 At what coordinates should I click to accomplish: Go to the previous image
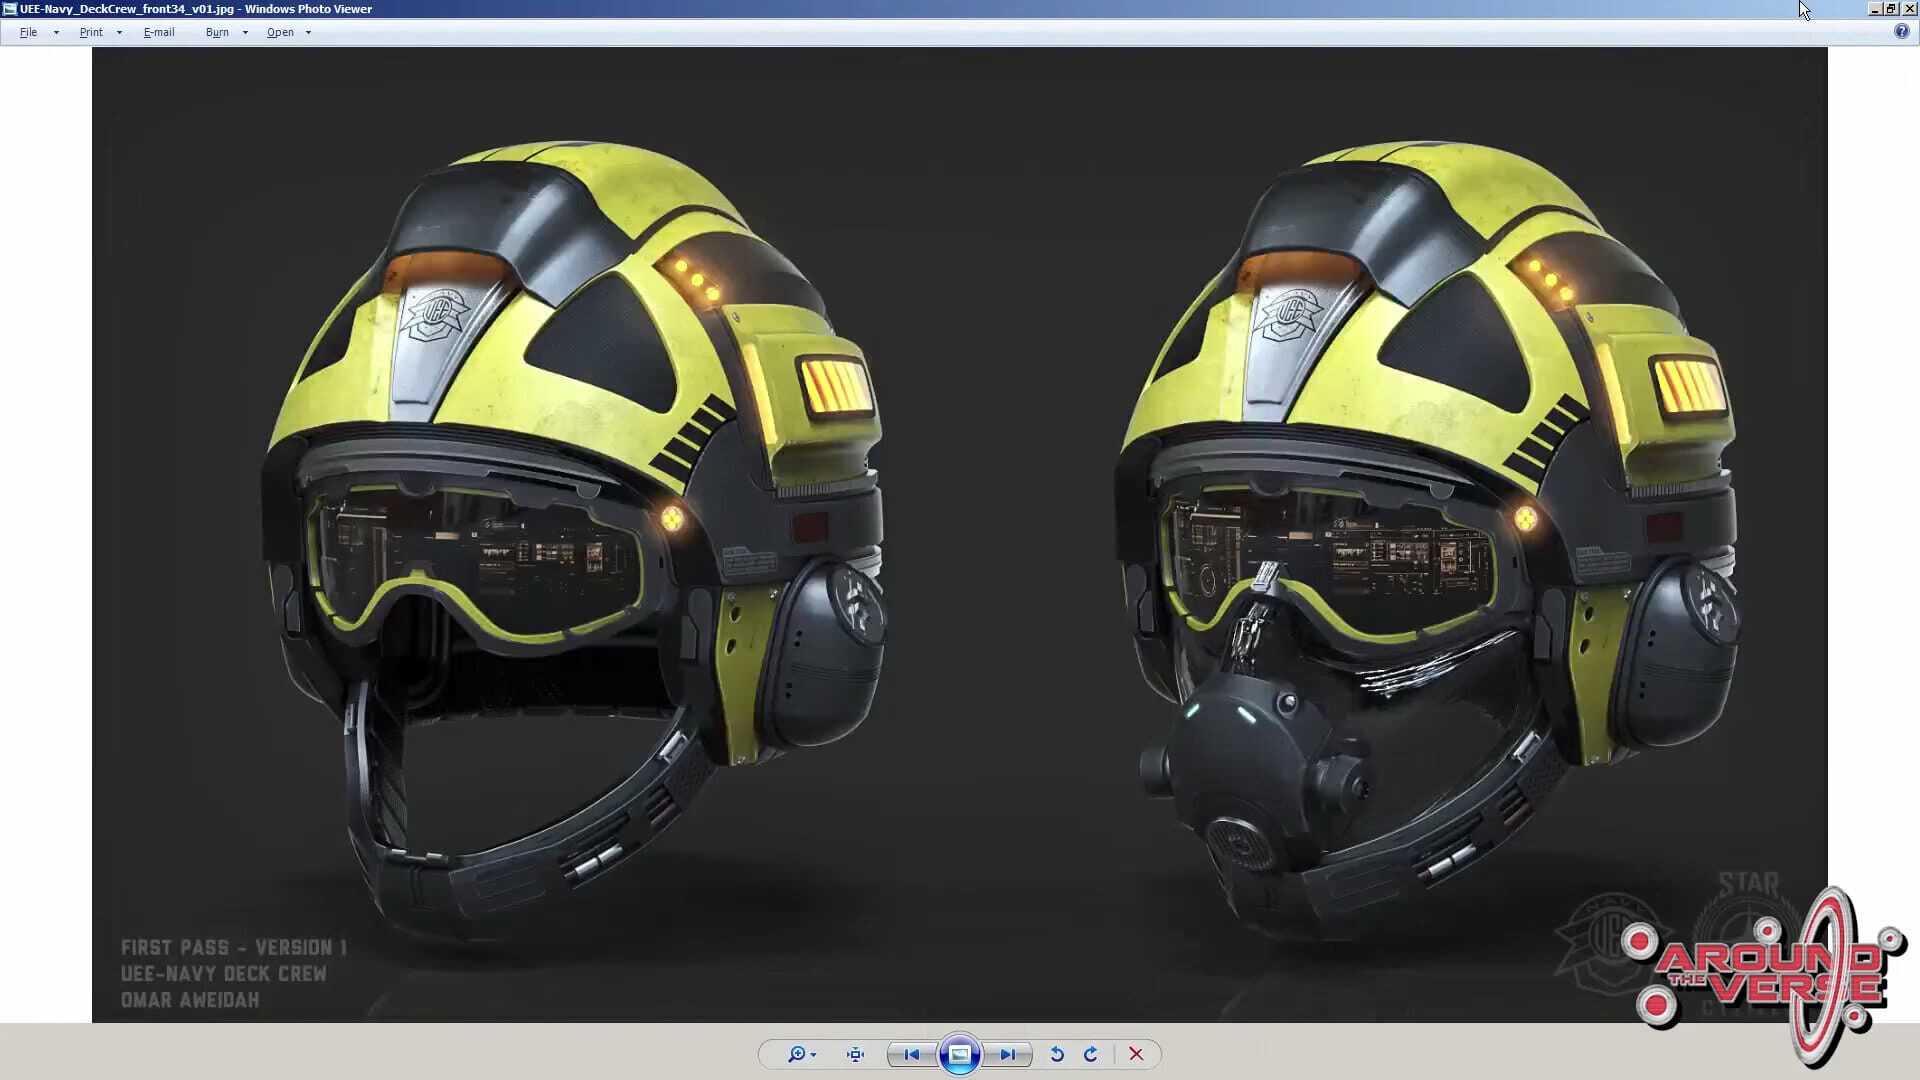(x=911, y=1054)
